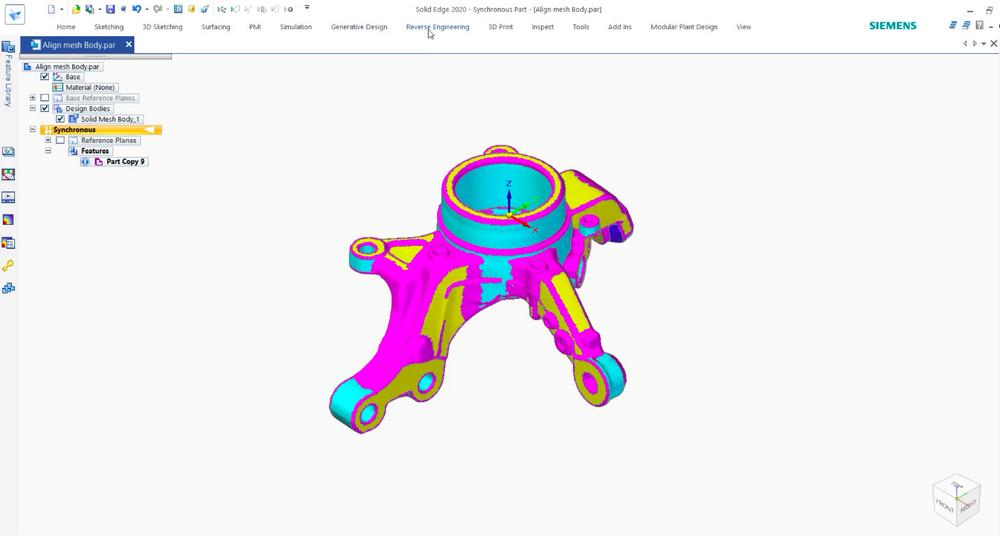The width and height of the screenshot is (1000, 536).
Task: Toggle the Base checkbox
Action: coord(45,77)
